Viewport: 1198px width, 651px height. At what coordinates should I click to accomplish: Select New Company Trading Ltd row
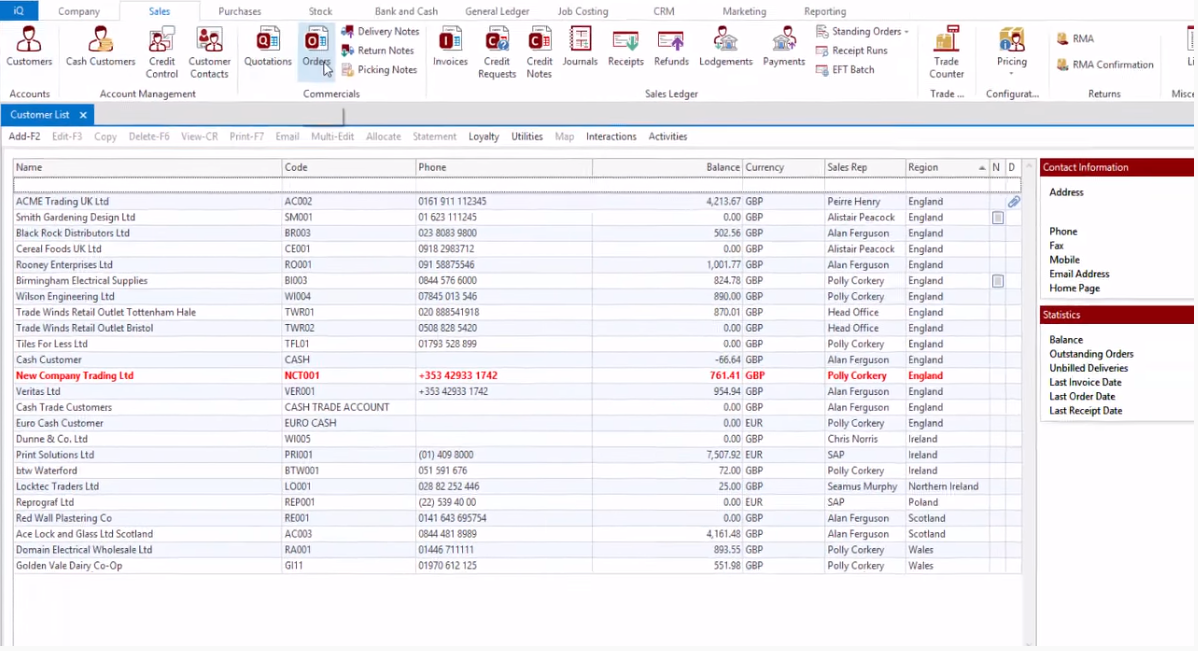pos(516,376)
